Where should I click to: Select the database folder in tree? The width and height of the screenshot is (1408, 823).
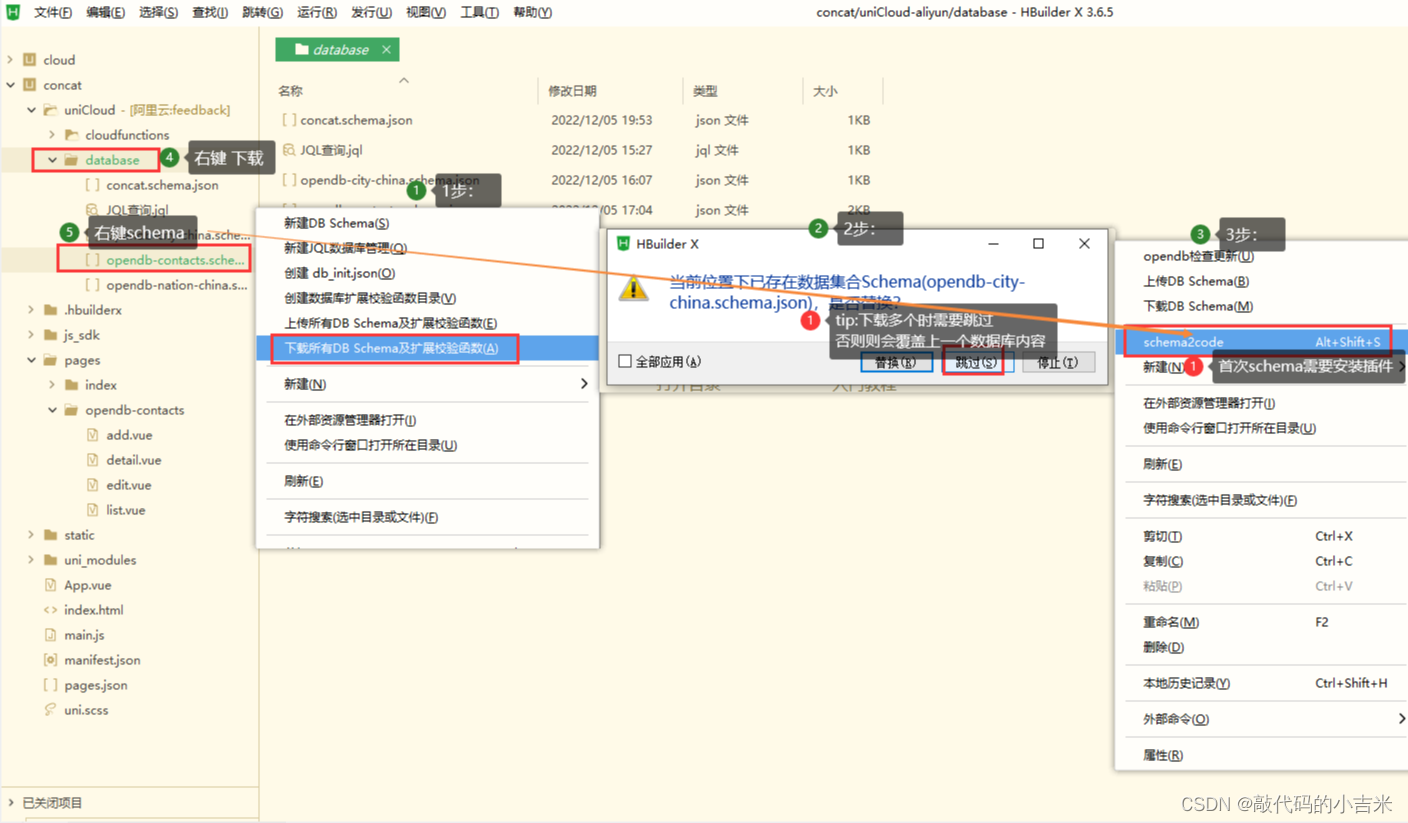[x=112, y=160]
